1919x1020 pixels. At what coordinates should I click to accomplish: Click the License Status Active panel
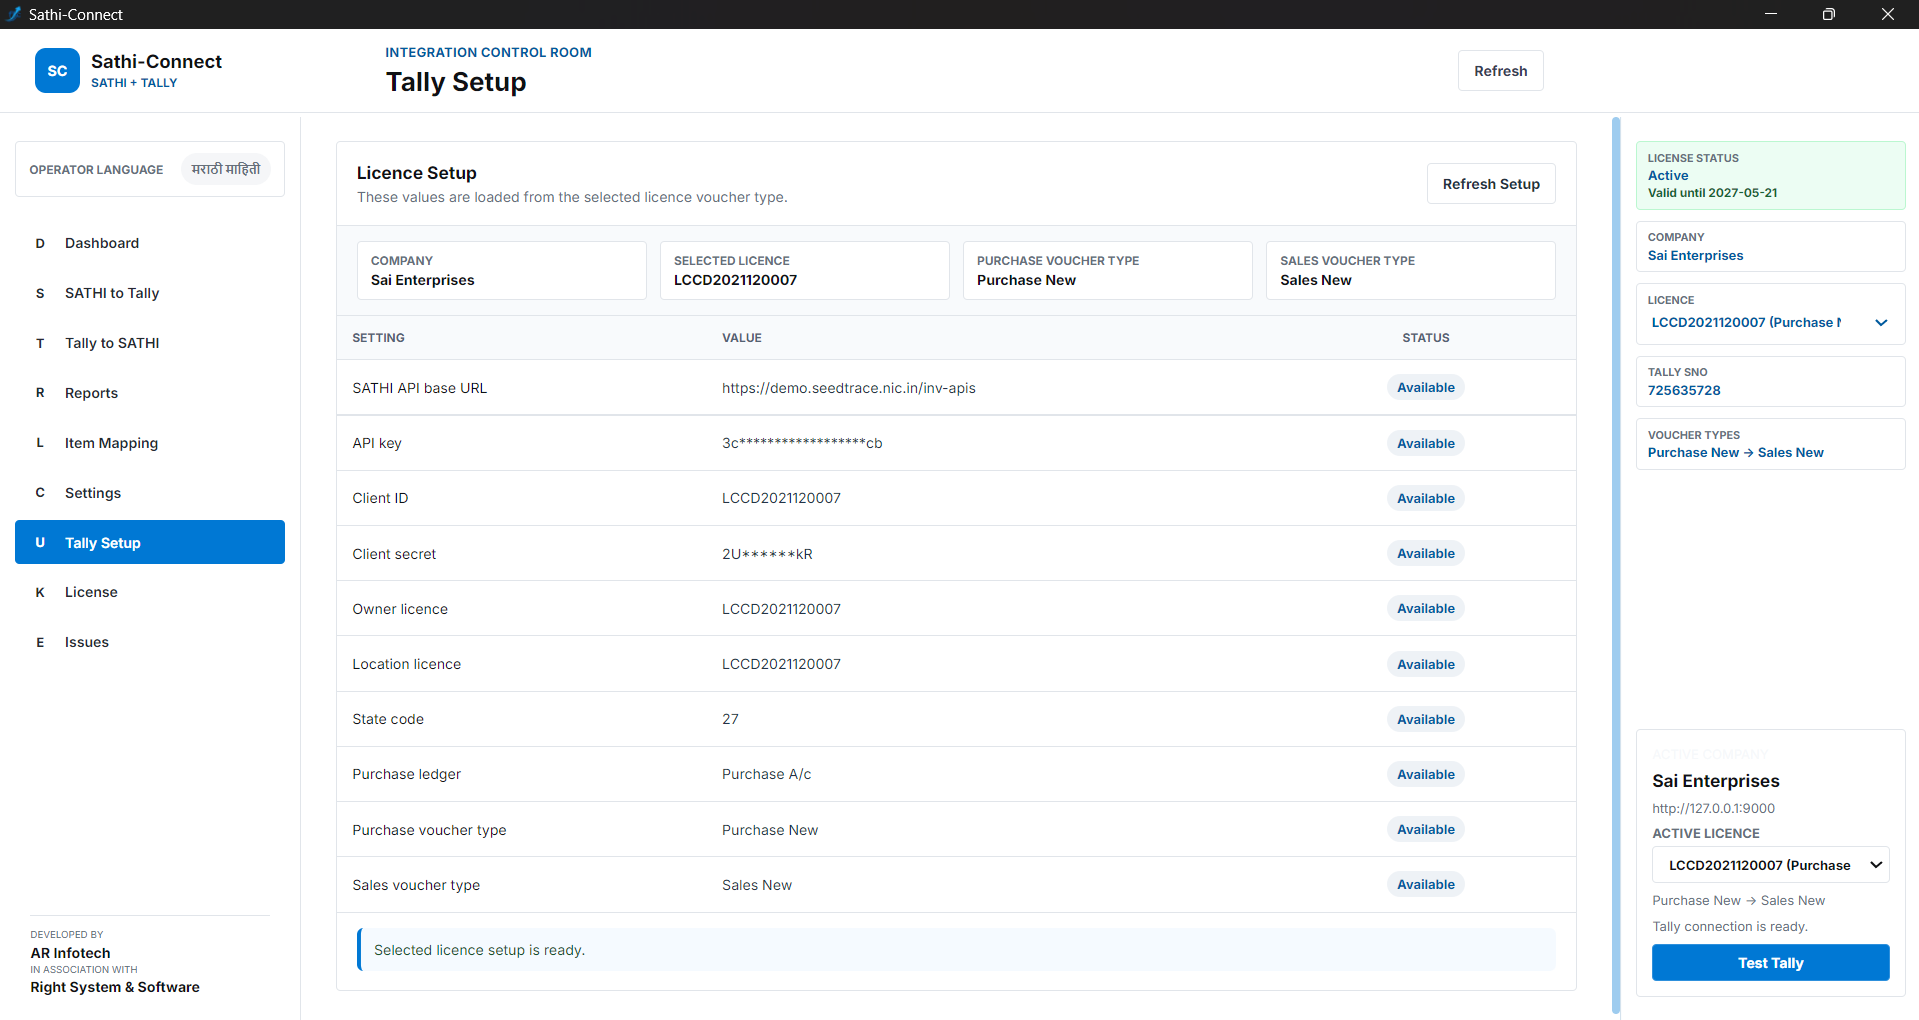pos(1770,175)
